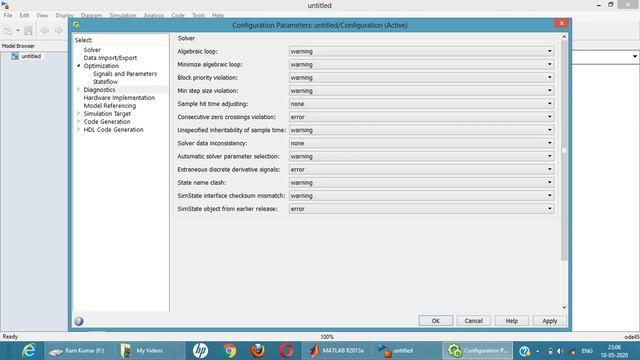
Task: Open the State name clash dropdown
Action: click(x=421, y=182)
